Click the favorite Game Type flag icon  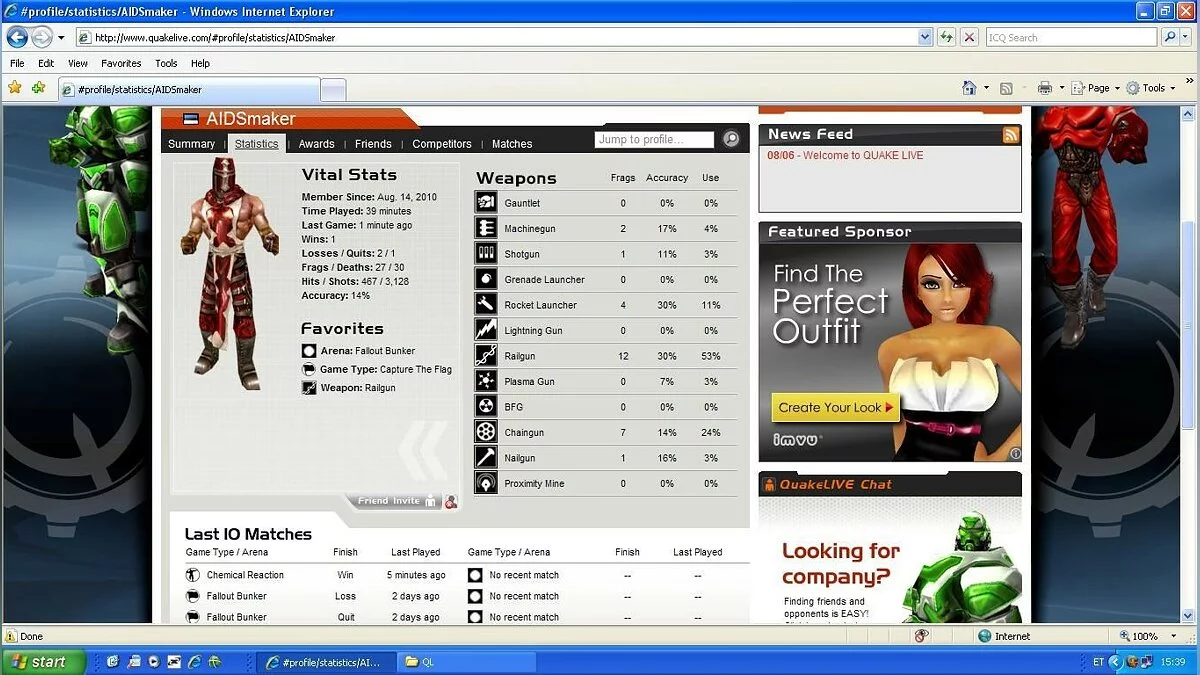point(309,369)
